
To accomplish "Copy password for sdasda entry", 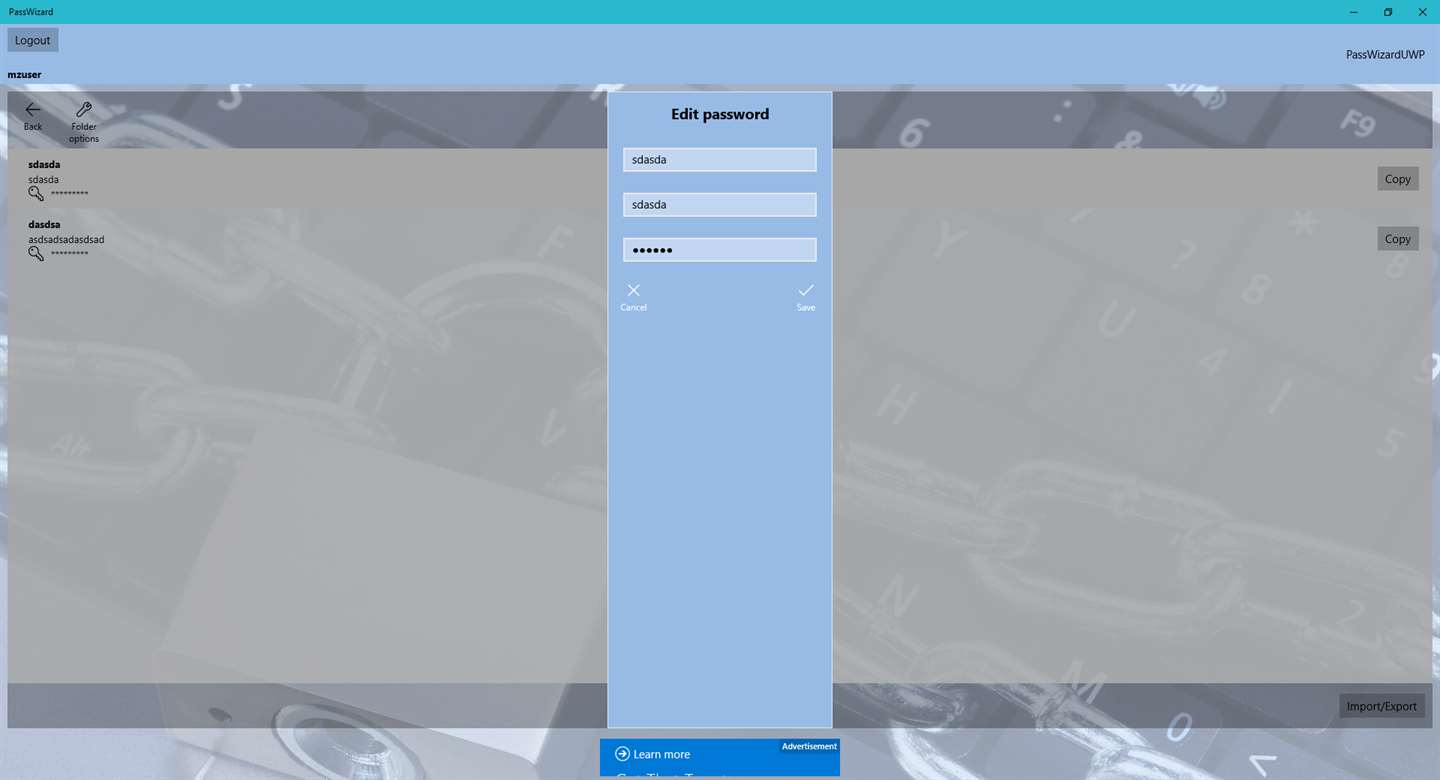I will 1397,179.
